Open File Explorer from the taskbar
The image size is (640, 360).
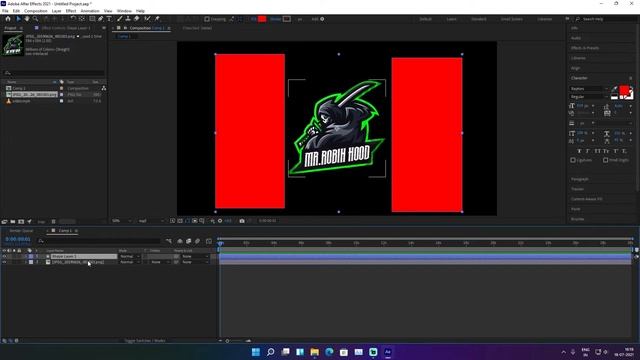tap(315, 352)
